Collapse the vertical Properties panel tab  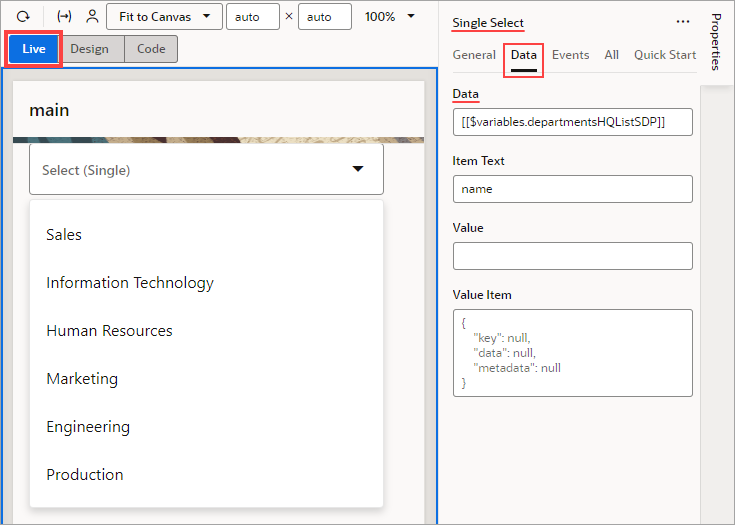[x=716, y=42]
